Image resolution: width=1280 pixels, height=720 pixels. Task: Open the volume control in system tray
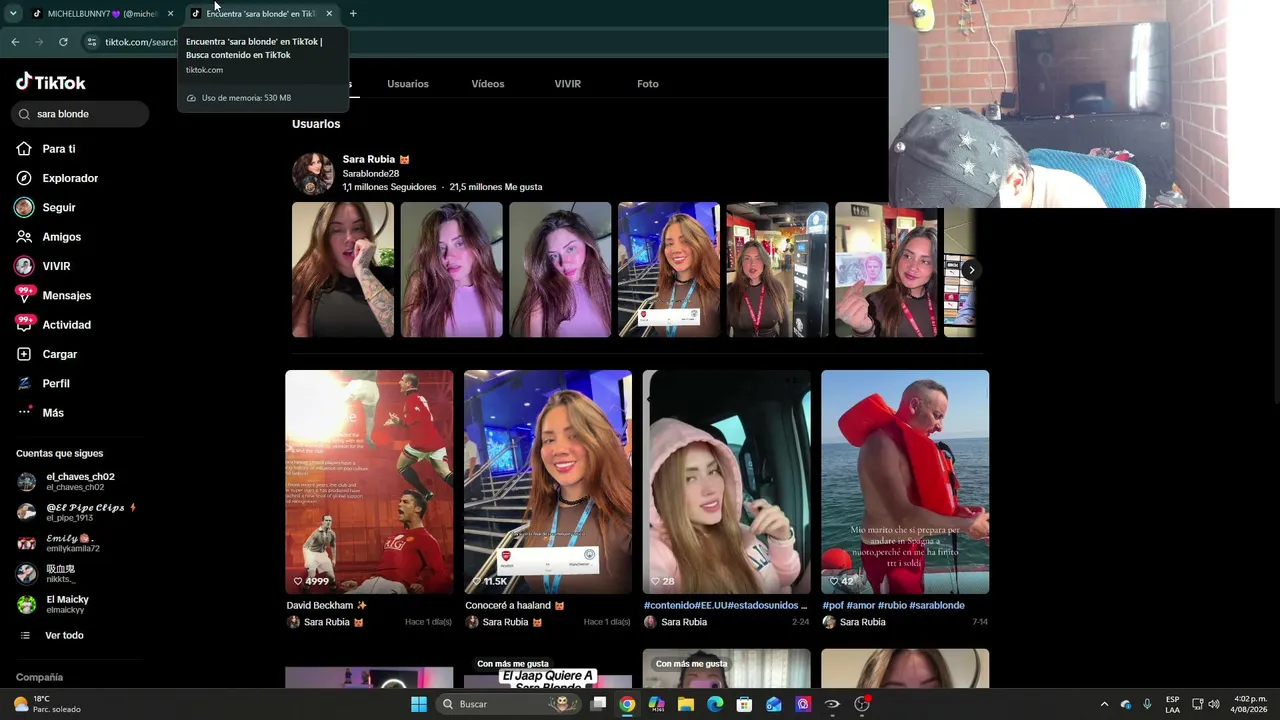click(x=1214, y=704)
